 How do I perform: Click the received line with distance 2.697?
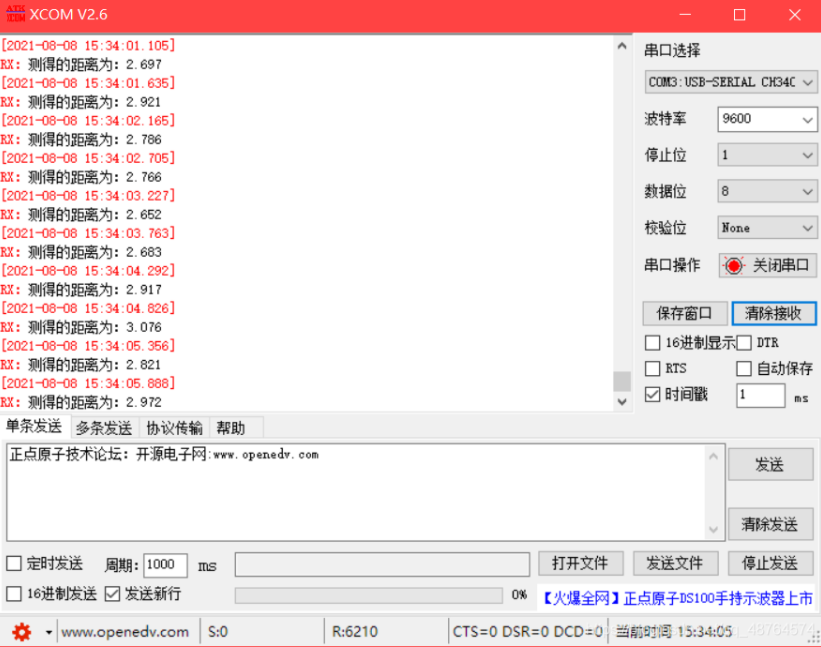[81, 64]
